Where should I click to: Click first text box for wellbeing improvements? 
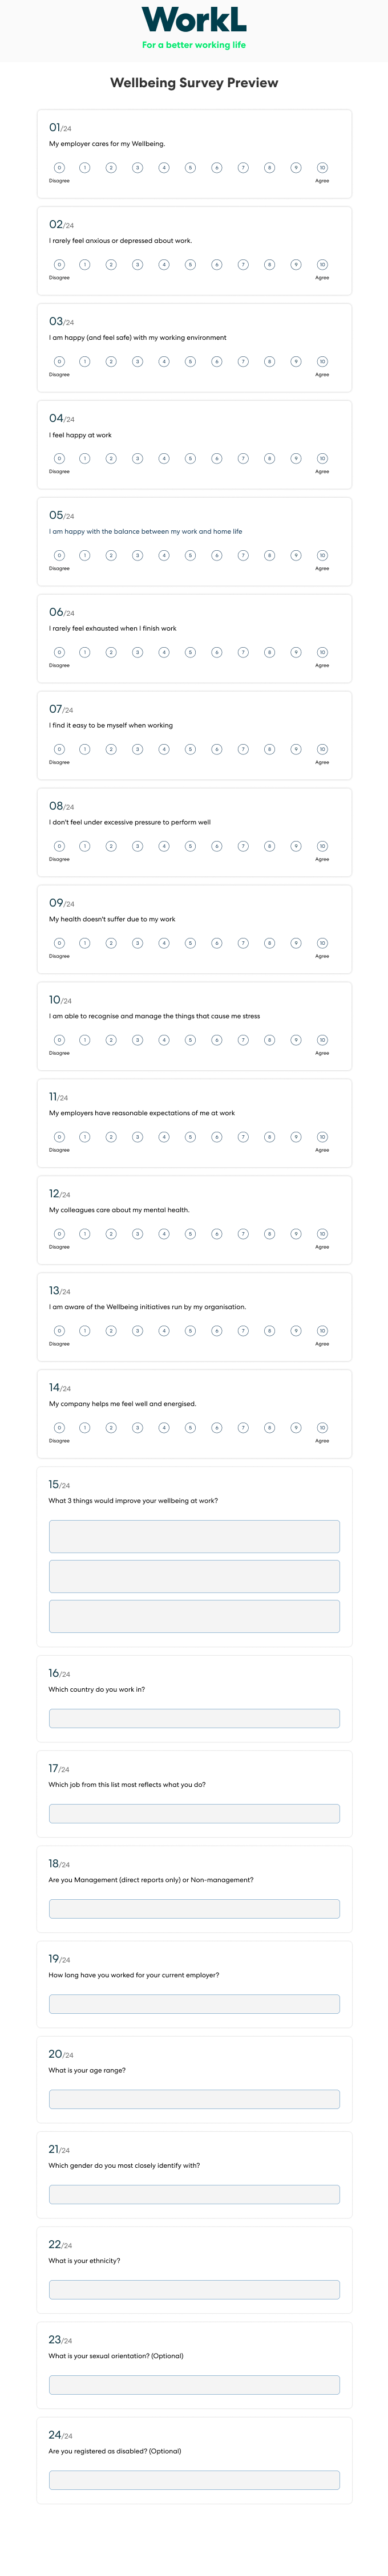pyautogui.click(x=194, y=1536)
